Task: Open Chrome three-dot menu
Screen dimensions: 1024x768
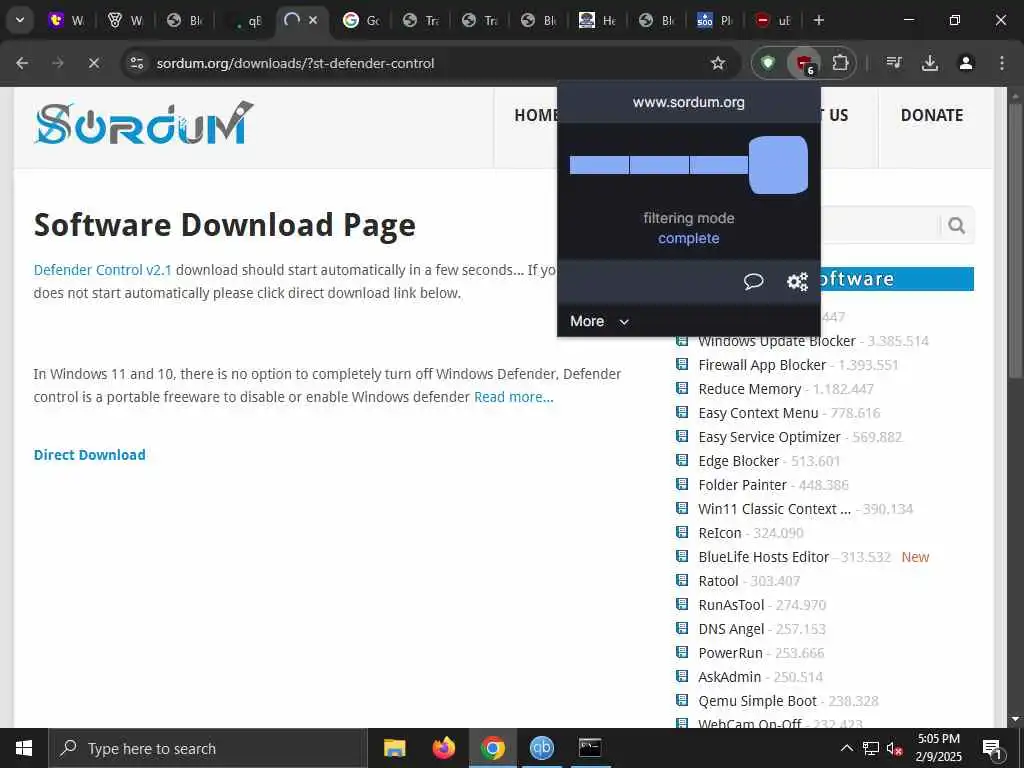Action: [x=1002, y=63]
